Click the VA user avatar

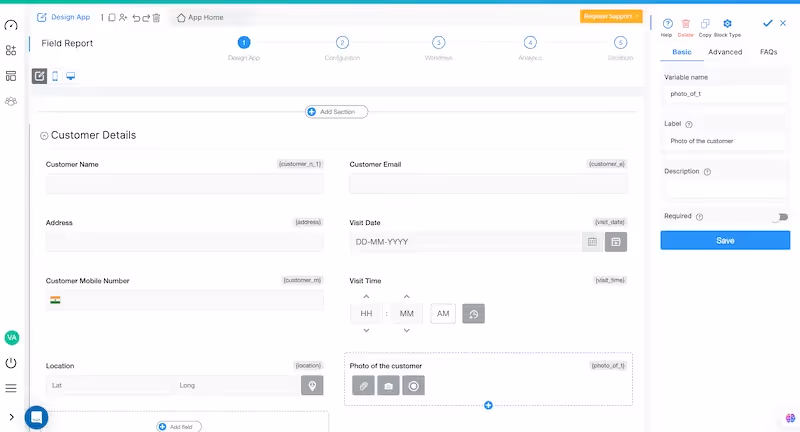[x=11, y=338]
